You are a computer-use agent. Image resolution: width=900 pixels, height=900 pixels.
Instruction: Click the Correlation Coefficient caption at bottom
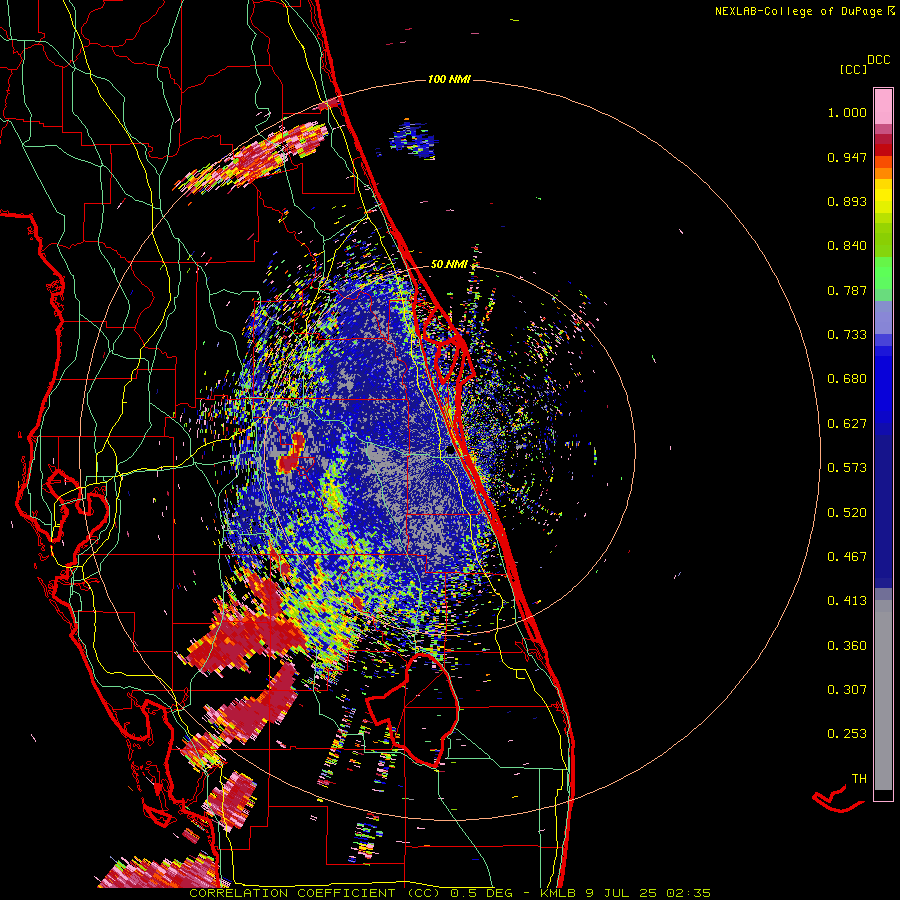[450, 893]
